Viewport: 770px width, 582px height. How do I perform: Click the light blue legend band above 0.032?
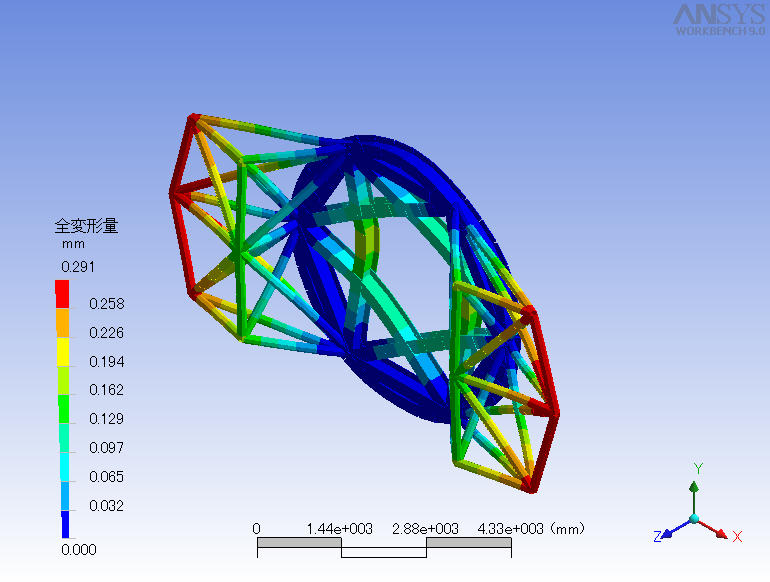coord(64,496)
